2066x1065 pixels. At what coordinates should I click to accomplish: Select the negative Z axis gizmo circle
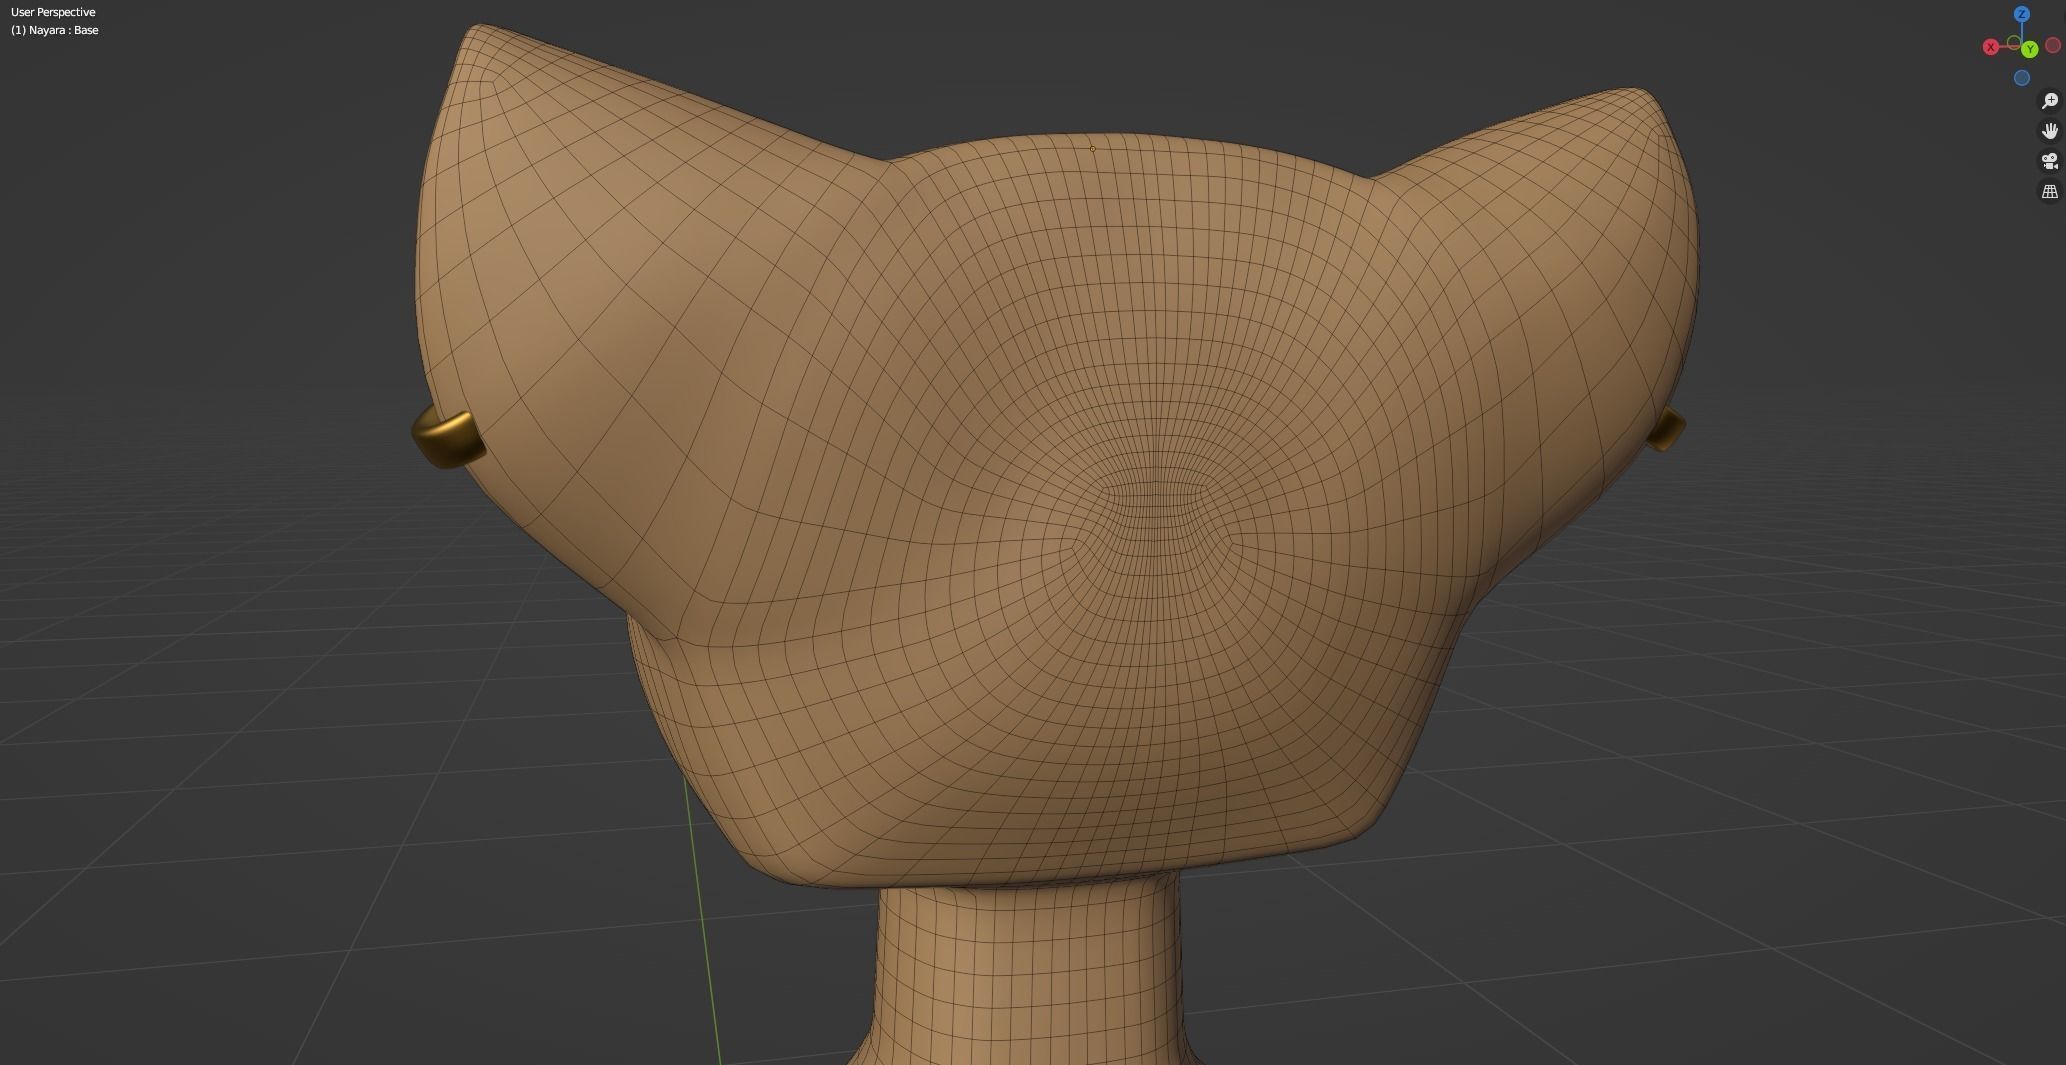(x=2022, y=78)
